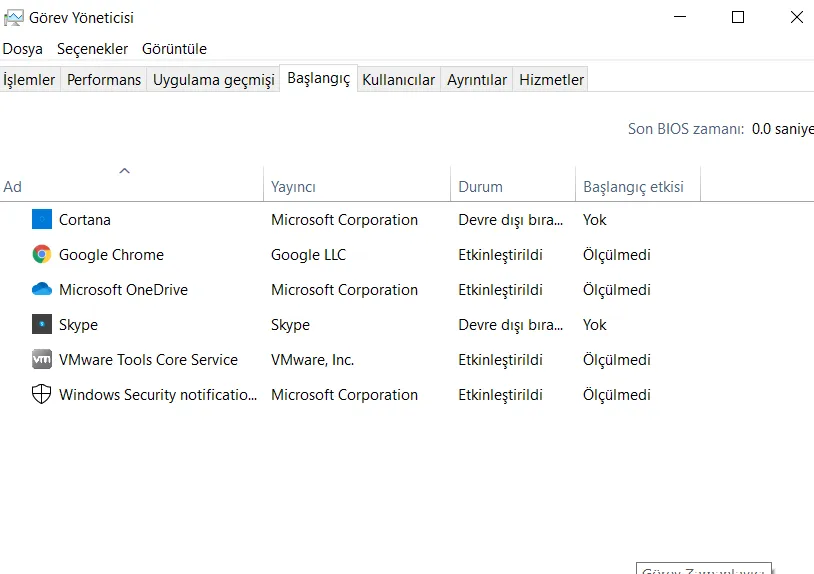Click VMware's Etkinleştirildi status
Viewport: 814px width, 574px height.
(x=500, y=360)
